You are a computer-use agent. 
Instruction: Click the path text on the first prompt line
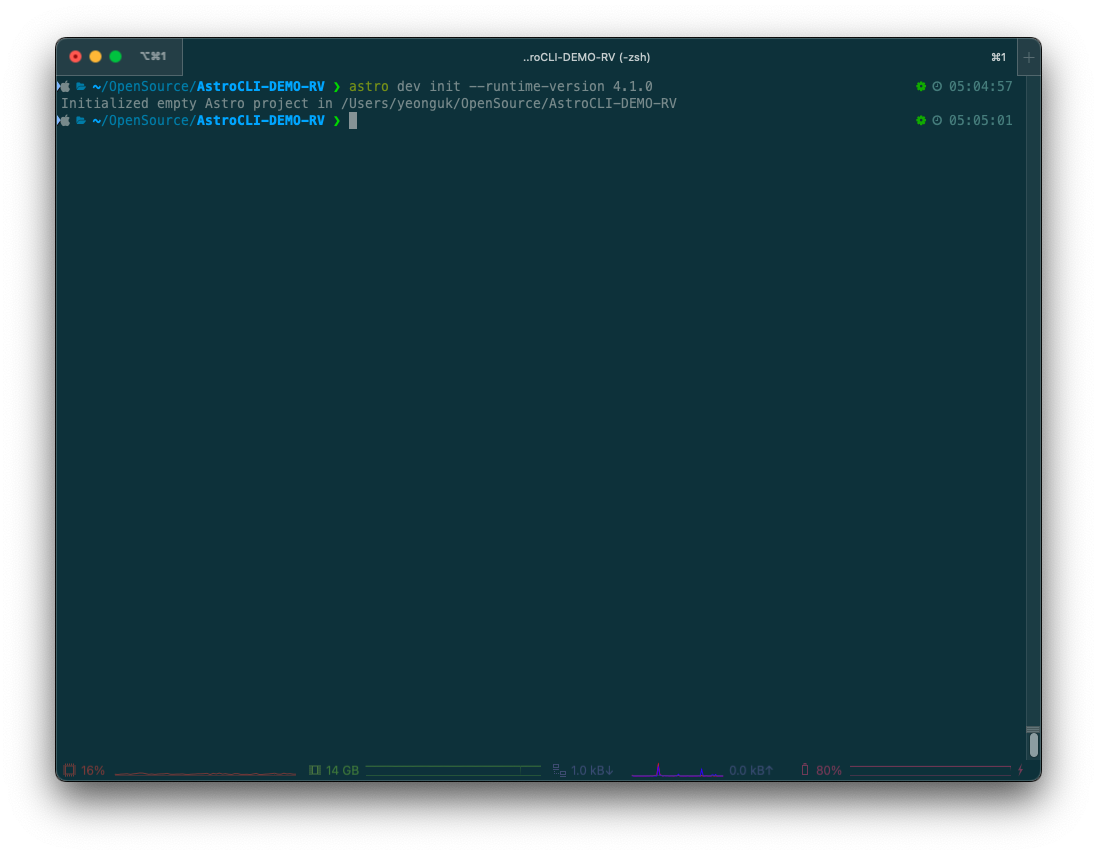coord(208,87)
